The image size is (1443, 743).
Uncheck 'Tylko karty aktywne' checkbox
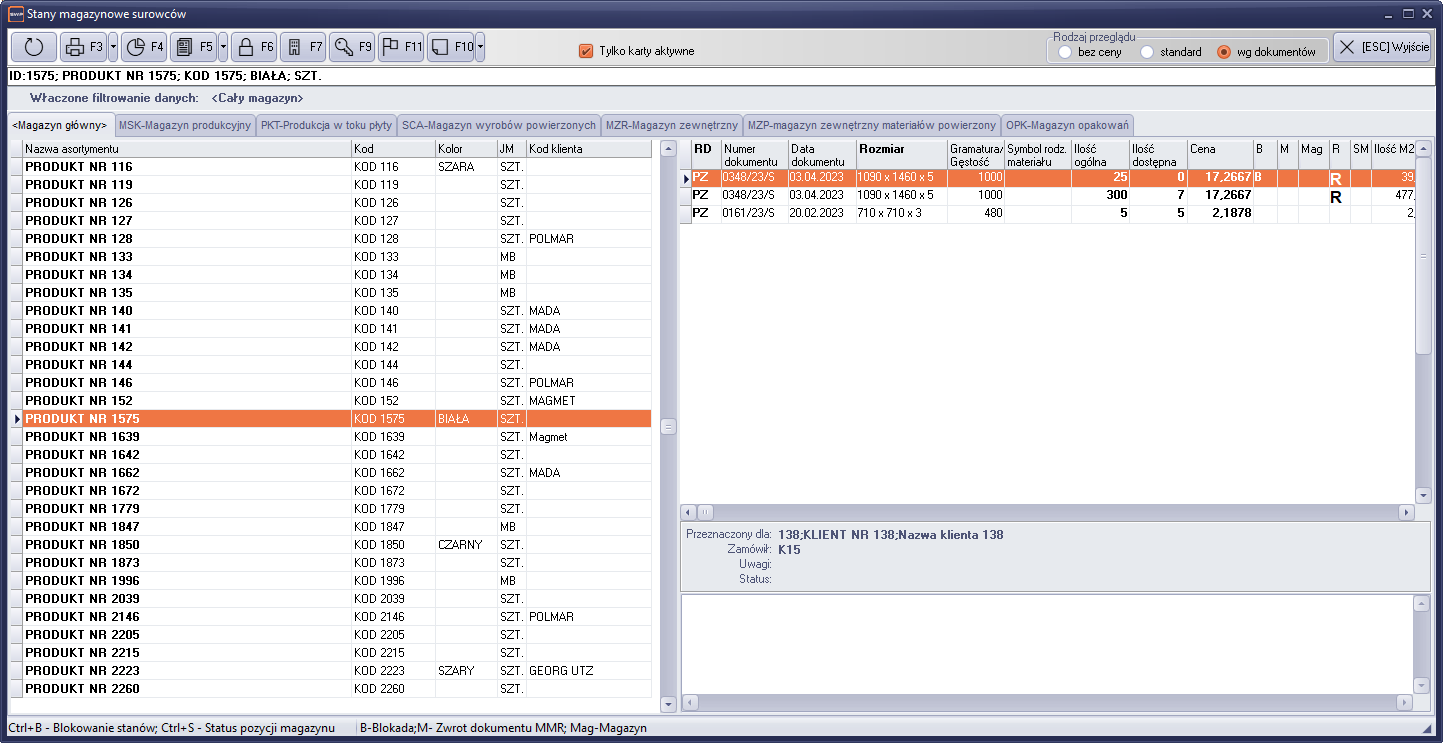[x=587, y=51]
